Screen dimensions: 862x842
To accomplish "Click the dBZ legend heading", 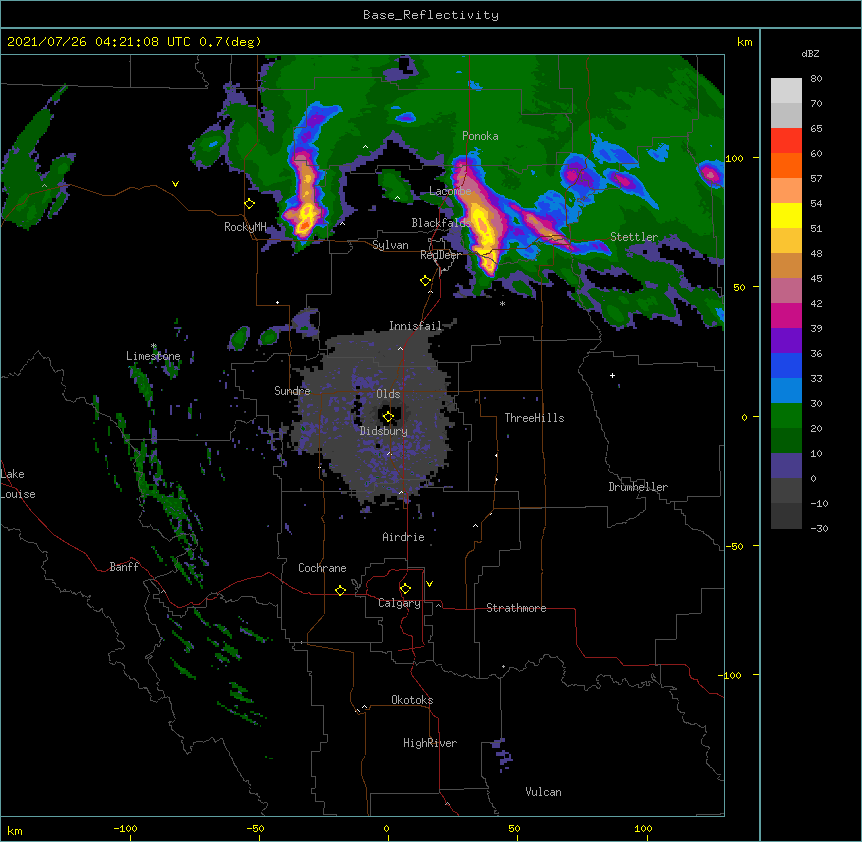I will point(810,54).
